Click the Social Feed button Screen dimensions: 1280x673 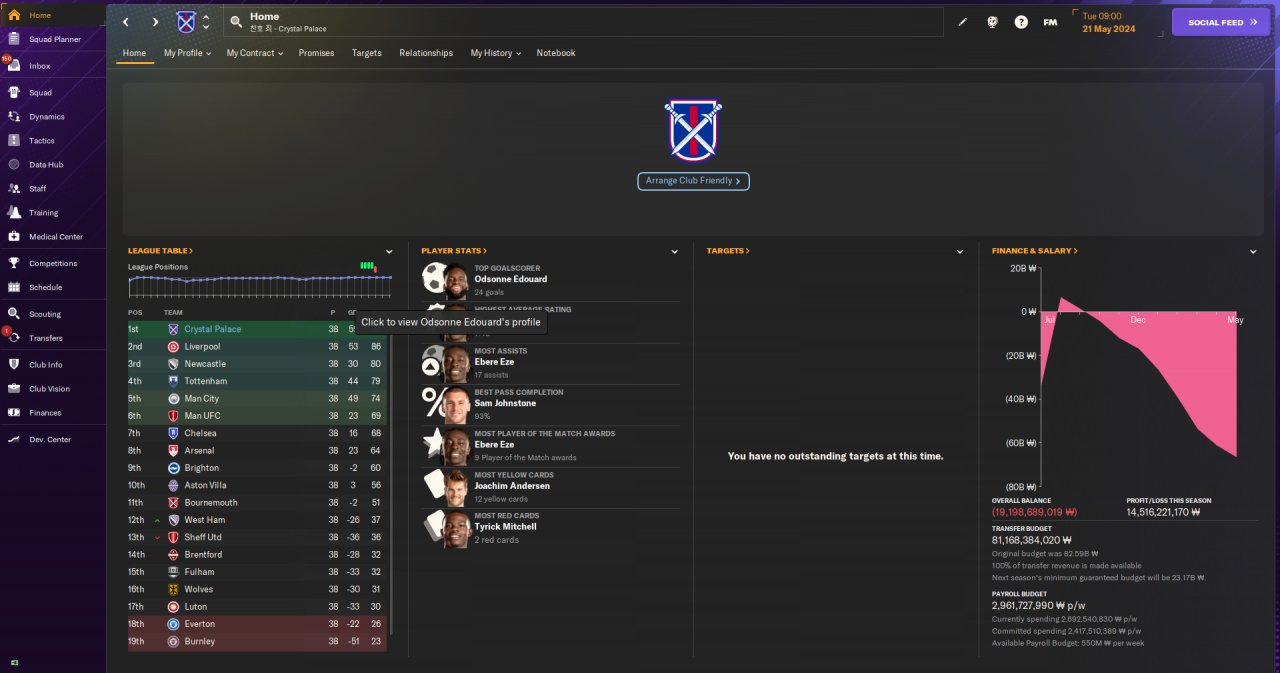(1220, 22)
